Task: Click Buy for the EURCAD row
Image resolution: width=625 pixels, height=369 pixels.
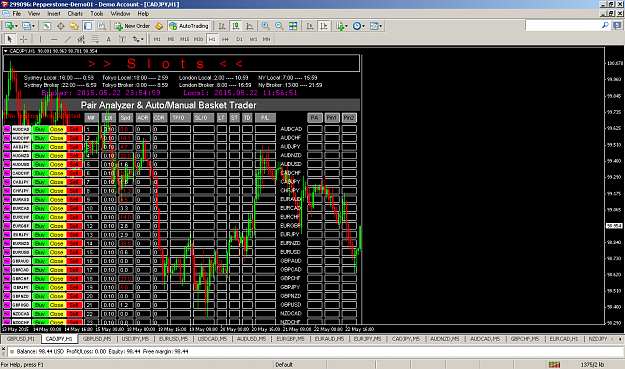Action: [x=40, y=208]
